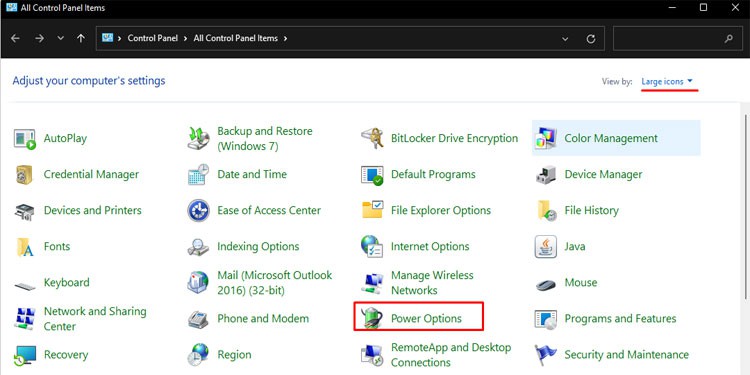Click the Phone and Modem text
Image resolution: width=750 pixels, height=375 pixels.
point(263,319)
